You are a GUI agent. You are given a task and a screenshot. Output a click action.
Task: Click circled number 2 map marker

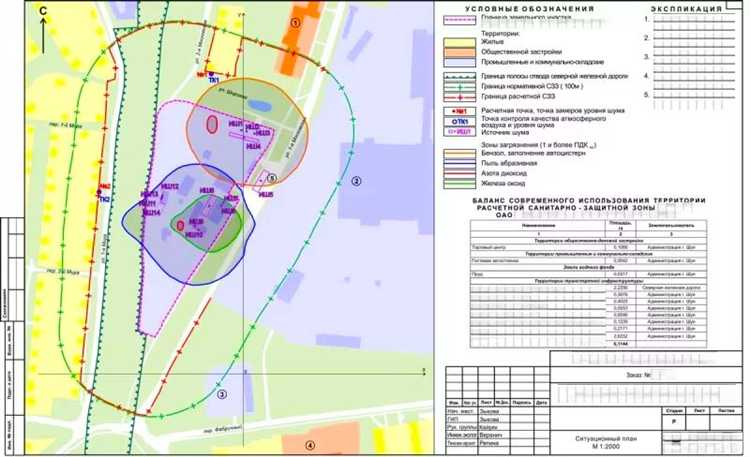354,181
